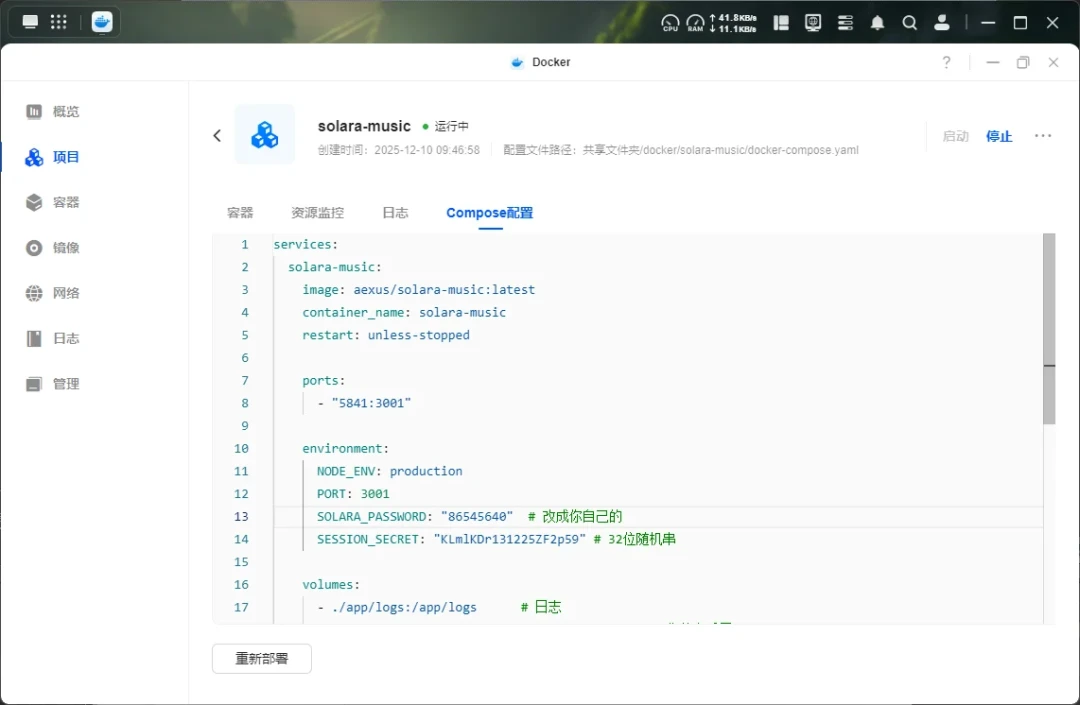1080x705 pixels.
Task: Click the solara-music project title
Action: point(364,126)
